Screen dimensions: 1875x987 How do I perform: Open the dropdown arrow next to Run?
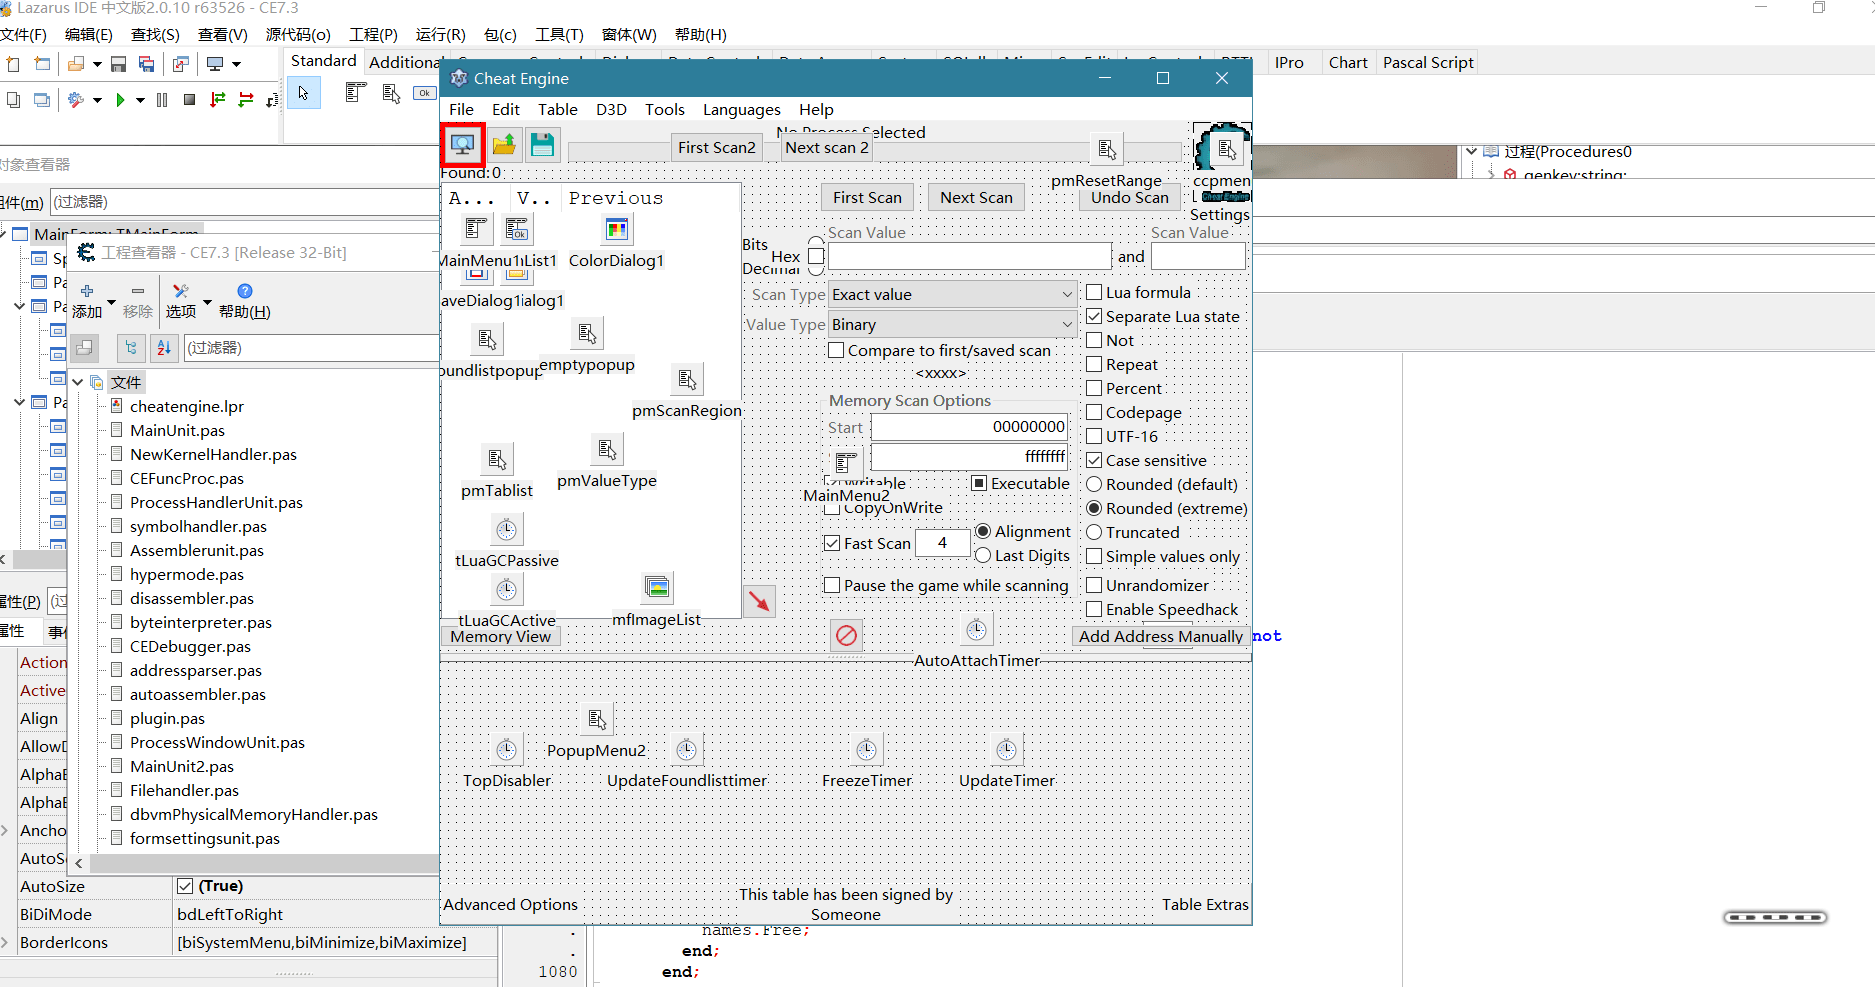pos(140,100)
